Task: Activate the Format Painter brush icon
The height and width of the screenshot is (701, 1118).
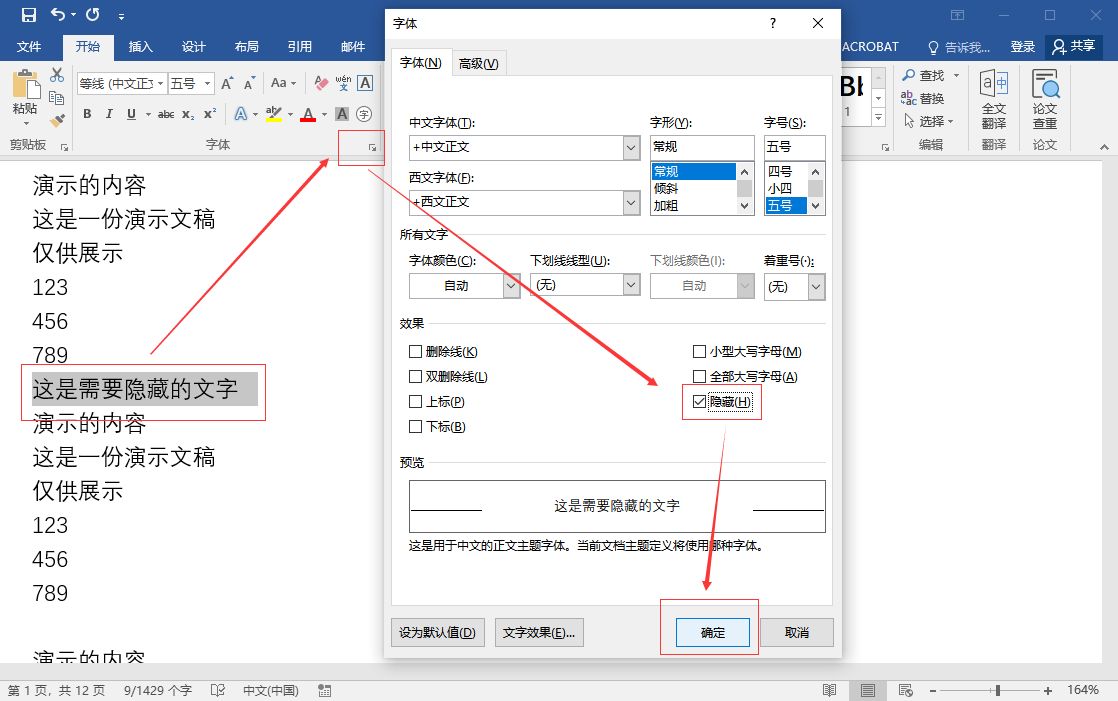Action: [57, 120]
